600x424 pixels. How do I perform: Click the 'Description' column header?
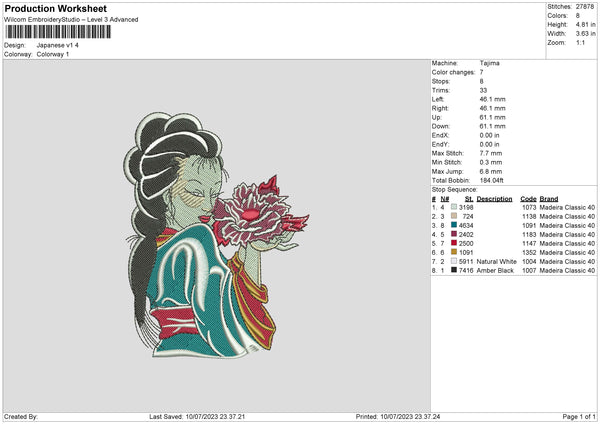(x=494, y=199)
